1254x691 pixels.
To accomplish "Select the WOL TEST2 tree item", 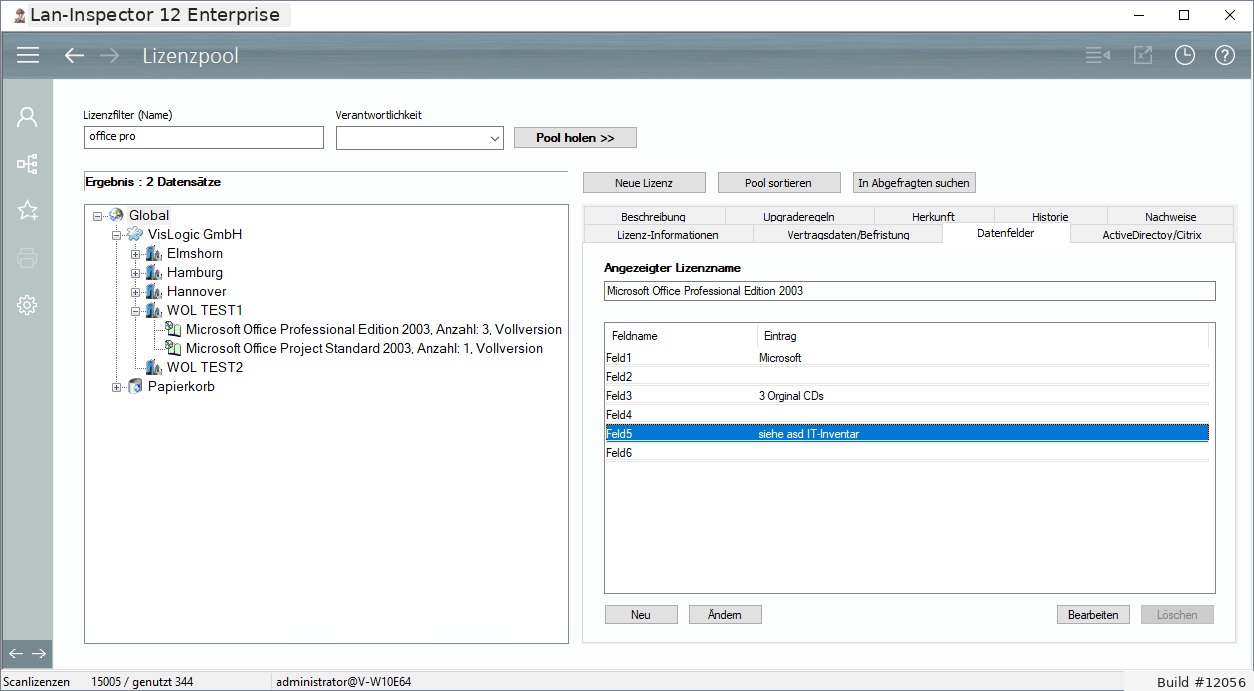I will pyautogui.click(x=205, y=367).
